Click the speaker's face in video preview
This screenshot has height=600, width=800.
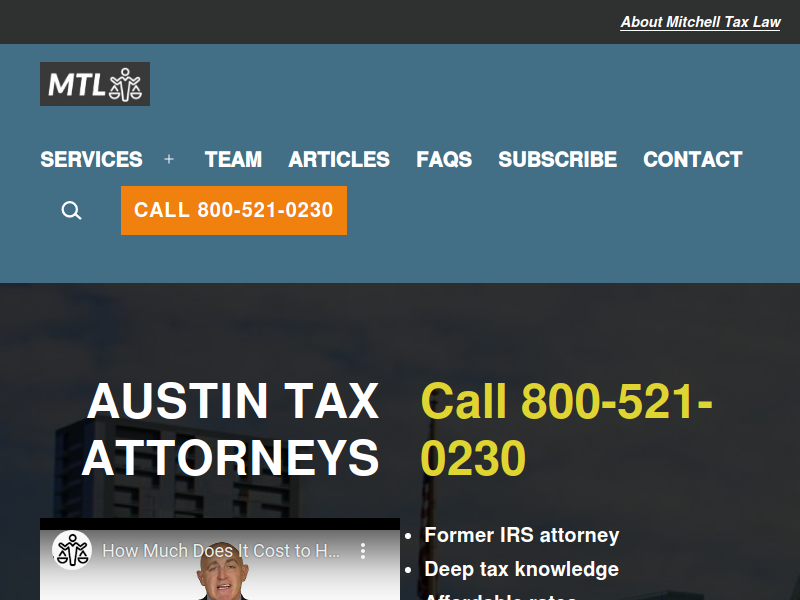pyautogui.click(x=222, y=571)
